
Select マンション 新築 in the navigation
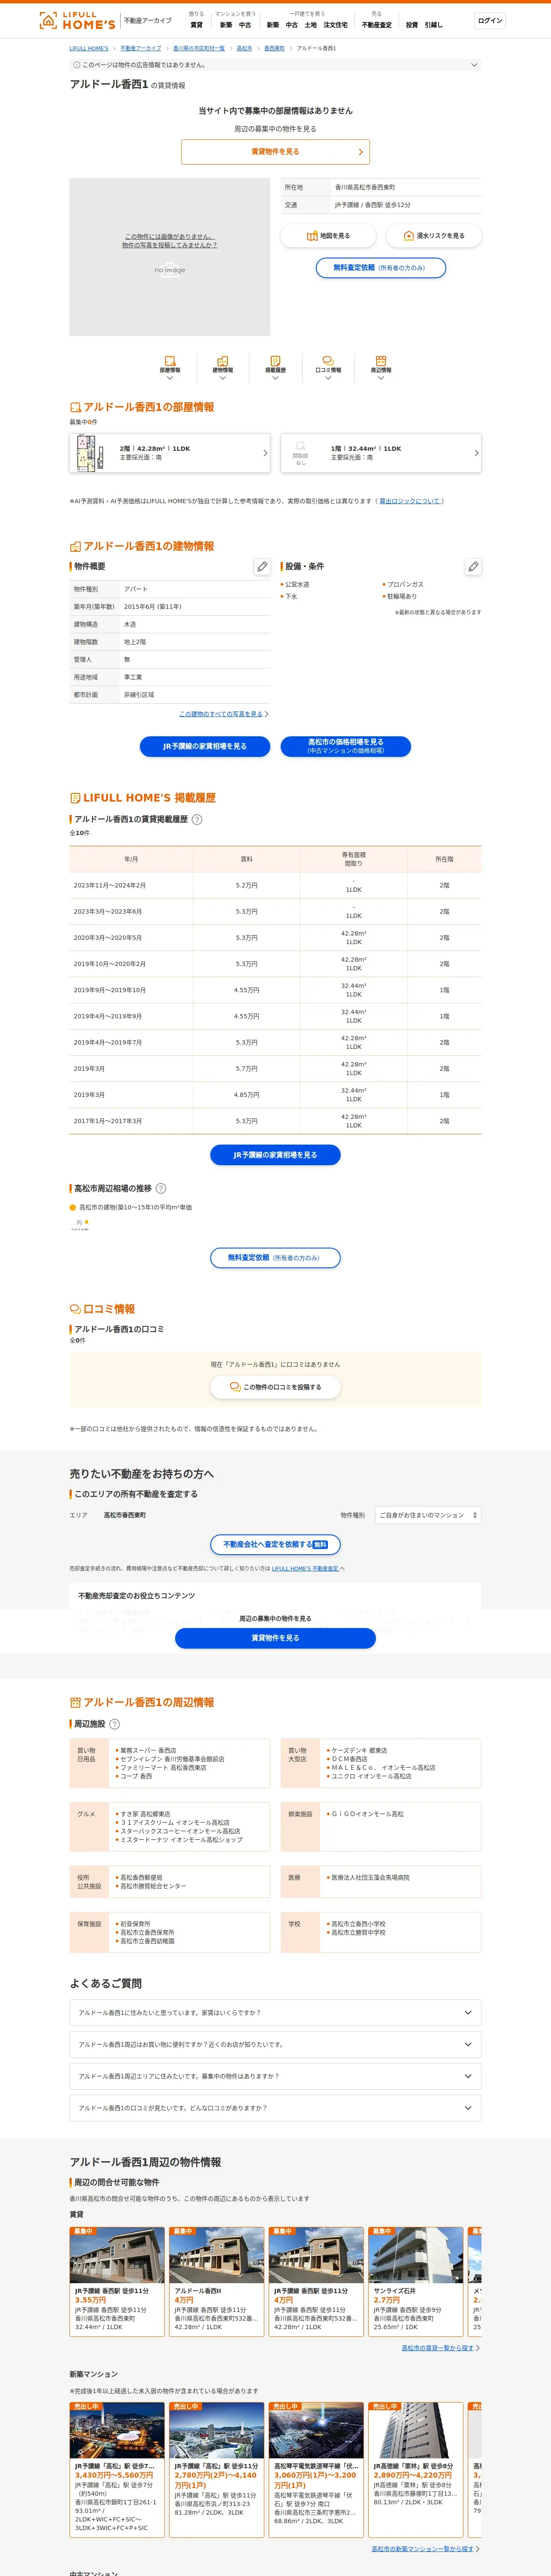(226, 25)
